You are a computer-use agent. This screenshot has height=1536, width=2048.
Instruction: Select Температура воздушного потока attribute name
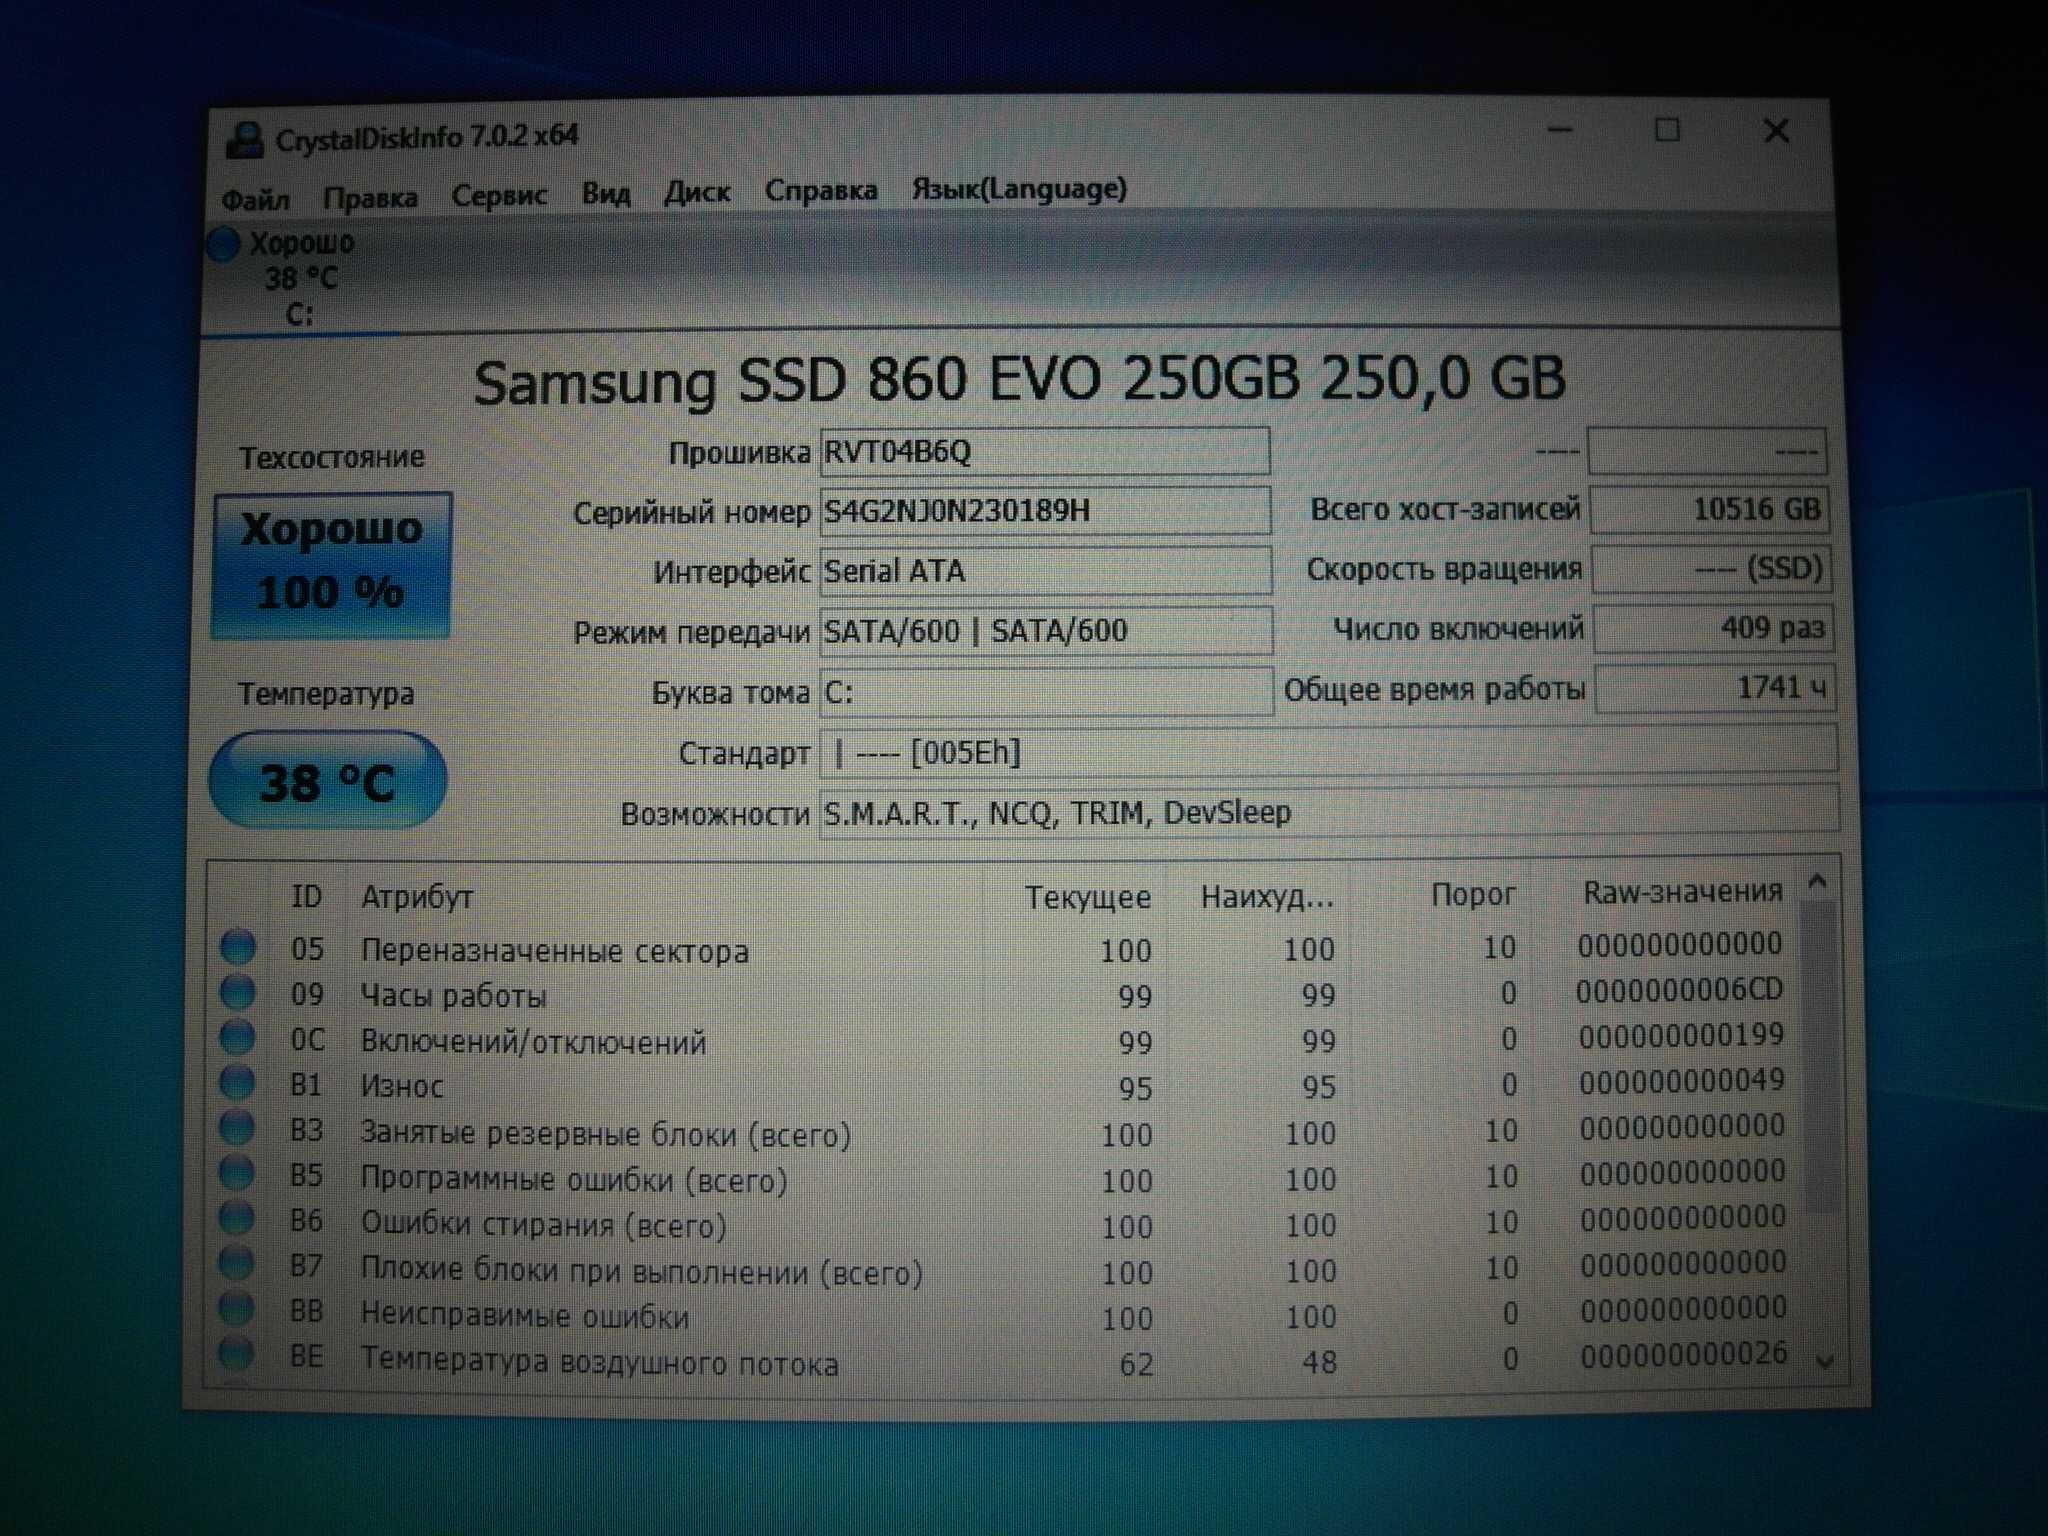point(600,1362)
